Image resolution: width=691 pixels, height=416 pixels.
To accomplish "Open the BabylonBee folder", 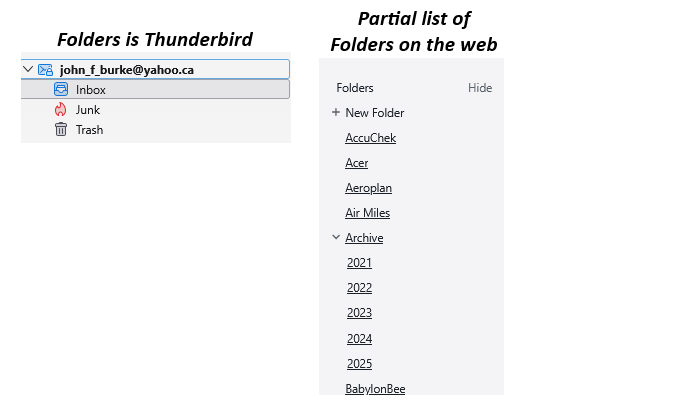I will click(x=375, y=389).
